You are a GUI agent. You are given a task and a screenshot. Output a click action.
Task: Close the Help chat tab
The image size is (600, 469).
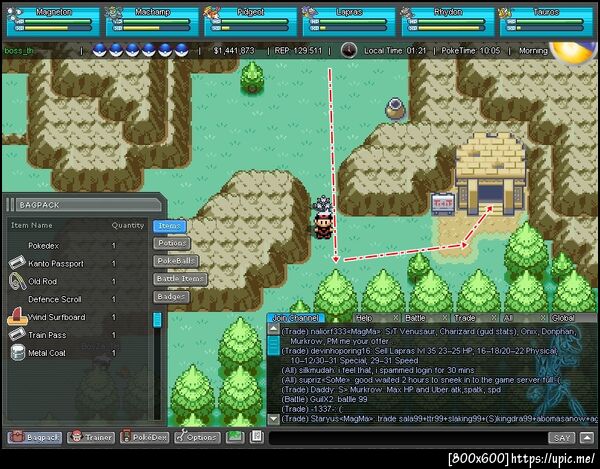pyautogui.click(x=396, y=318)
